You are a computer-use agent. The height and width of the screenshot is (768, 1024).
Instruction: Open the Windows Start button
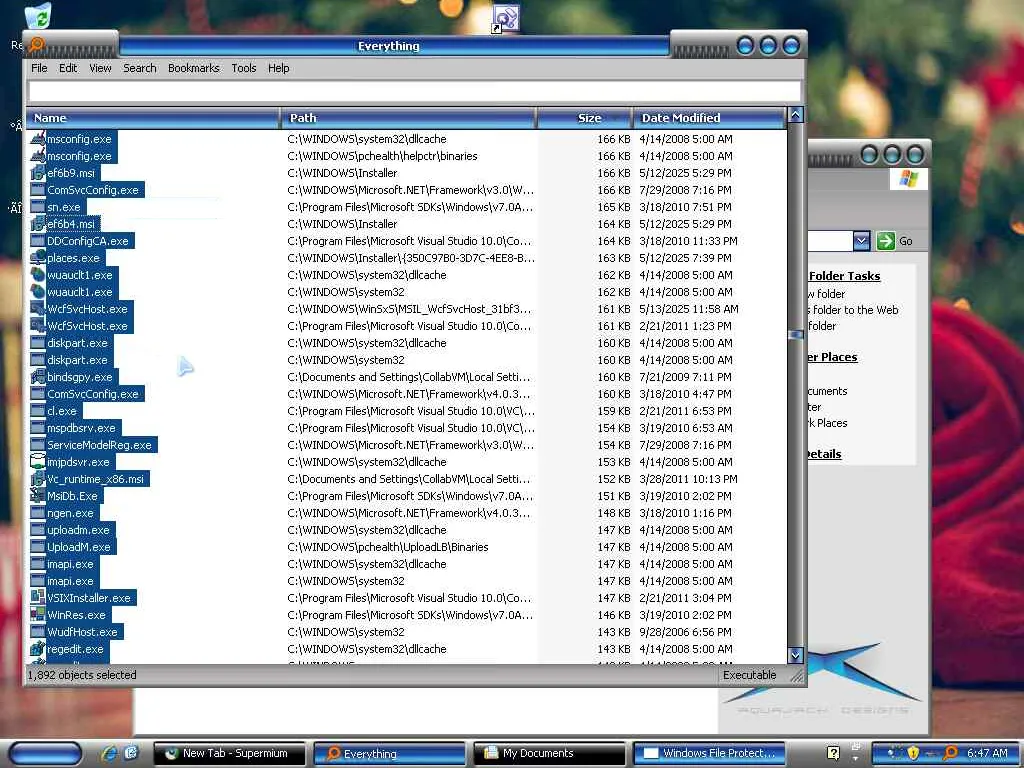45,753
